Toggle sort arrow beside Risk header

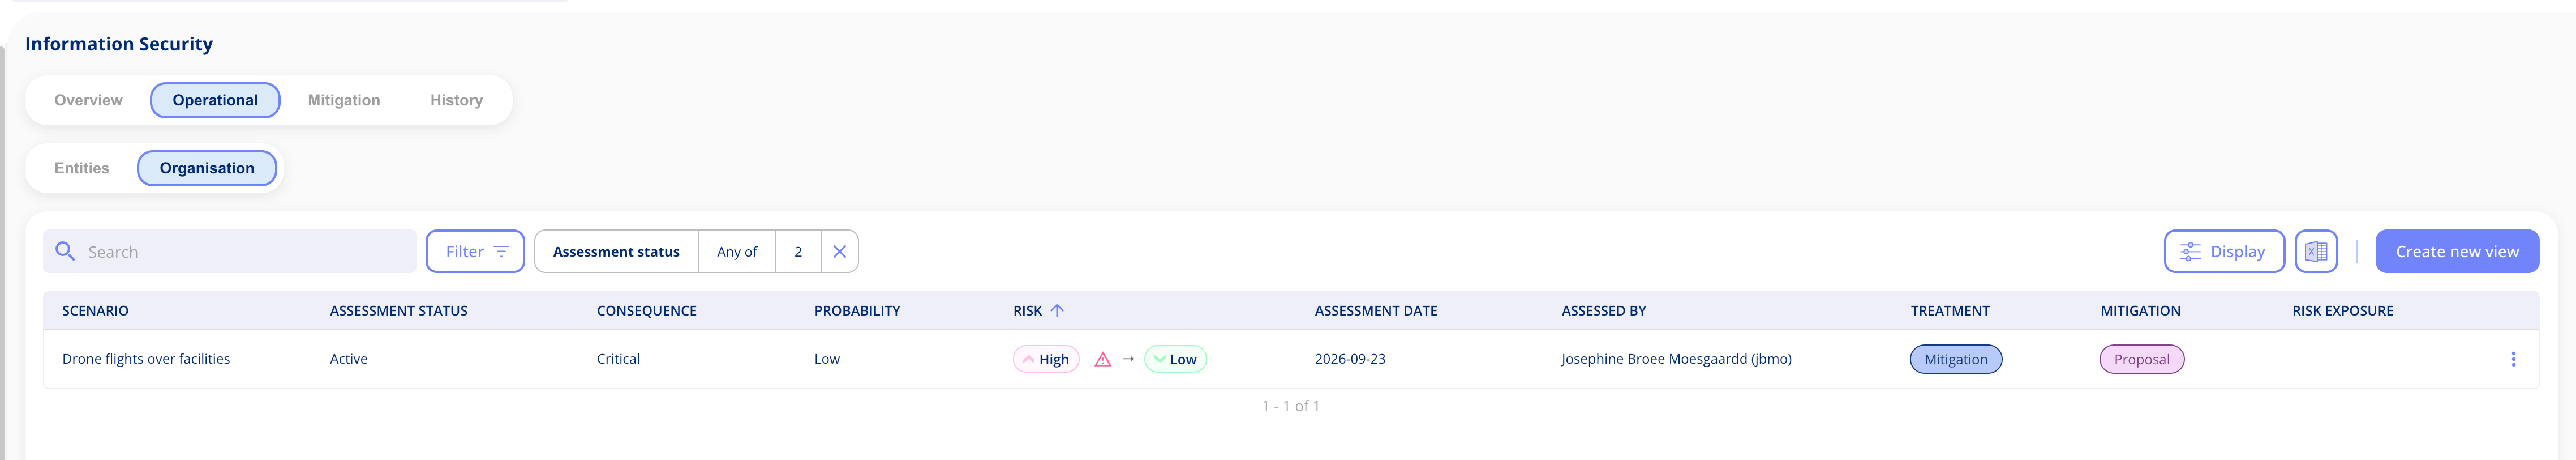coord(1056,311)
